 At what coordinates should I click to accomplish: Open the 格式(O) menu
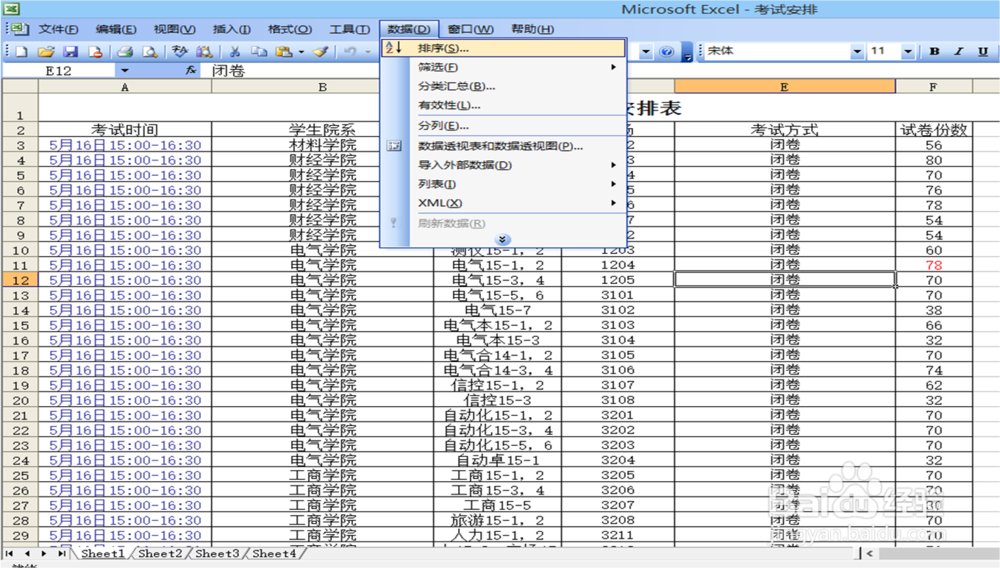pos(290,29)
